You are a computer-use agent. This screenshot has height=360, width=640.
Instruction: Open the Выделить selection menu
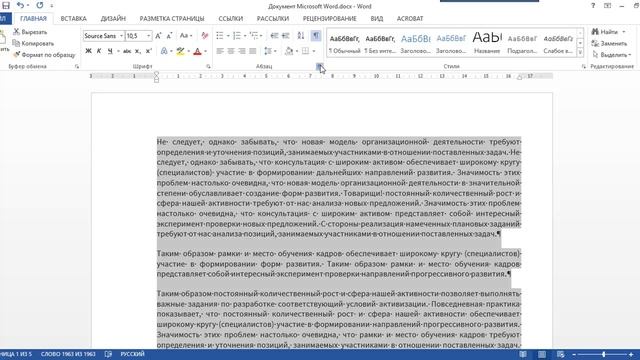pyautogui.click(x=612, y=55)
